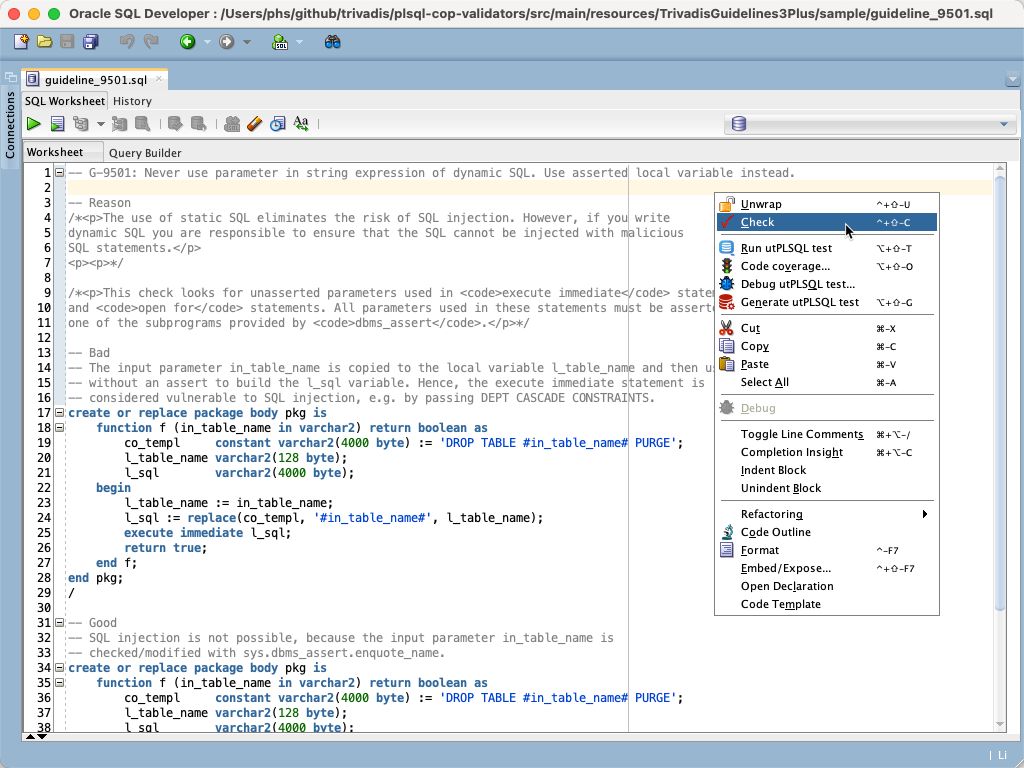This screenshot has height=768, width=1024.
Task: Click the Redo arrow icon
Action: [151, 42]
